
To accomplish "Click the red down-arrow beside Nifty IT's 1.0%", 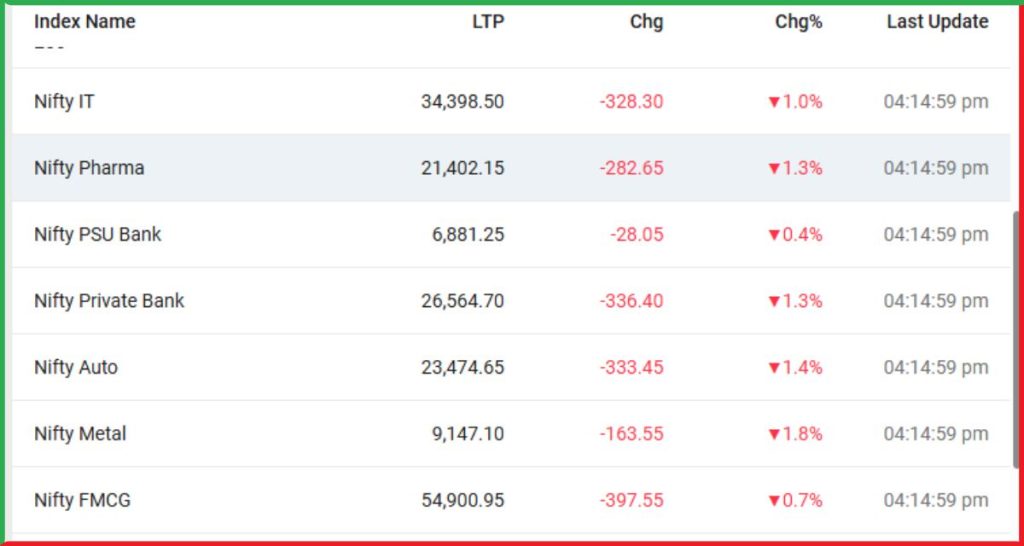I will (x=775, y=102).
